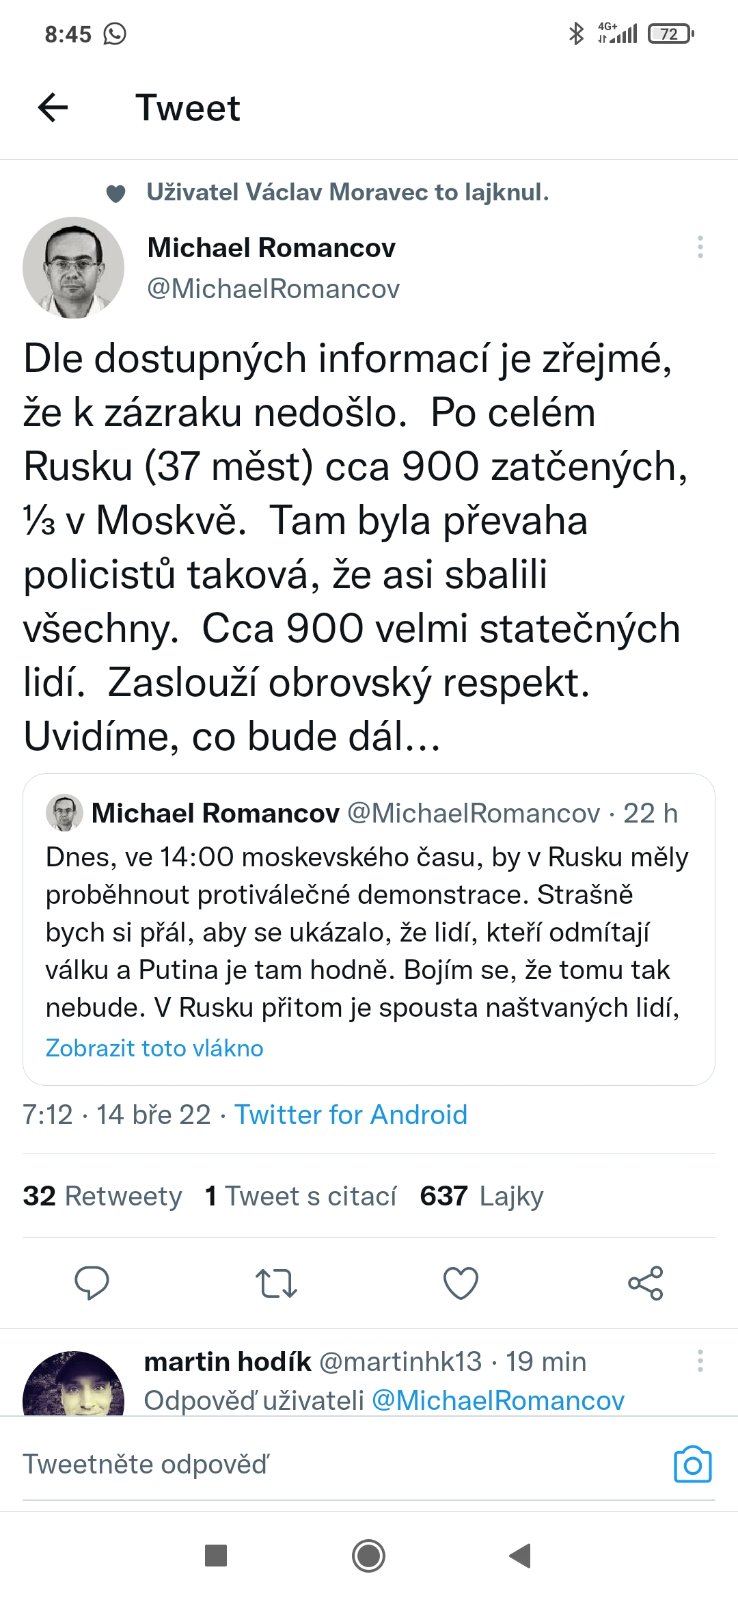738x1600 pixels.
Task: Open the tweet's three-dot overflow menu
Action: (x=700, y=247)
